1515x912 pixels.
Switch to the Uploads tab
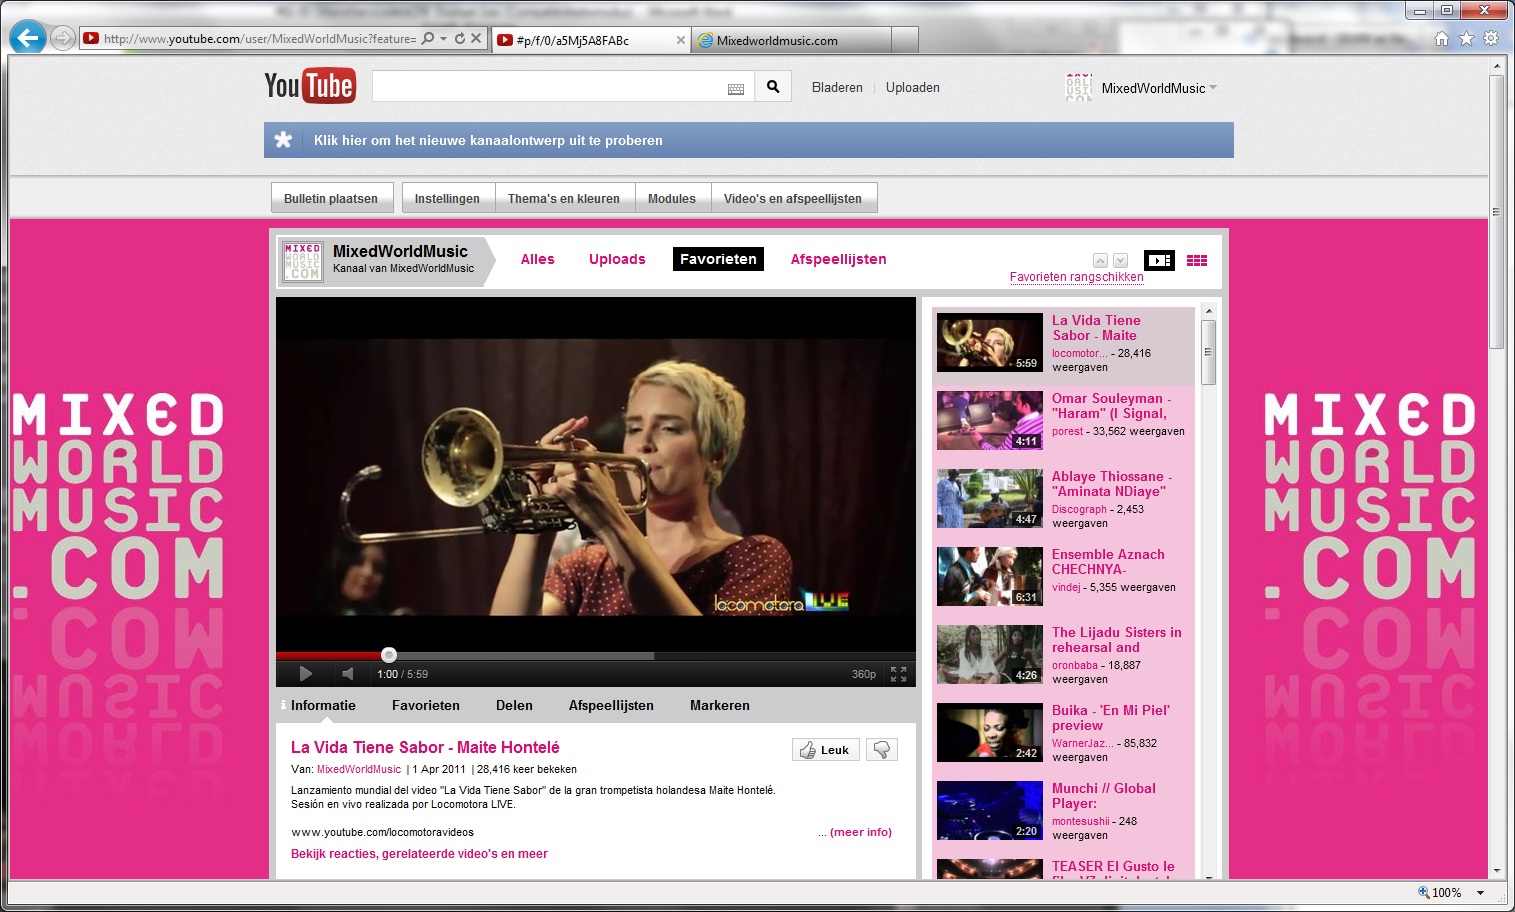617,259
